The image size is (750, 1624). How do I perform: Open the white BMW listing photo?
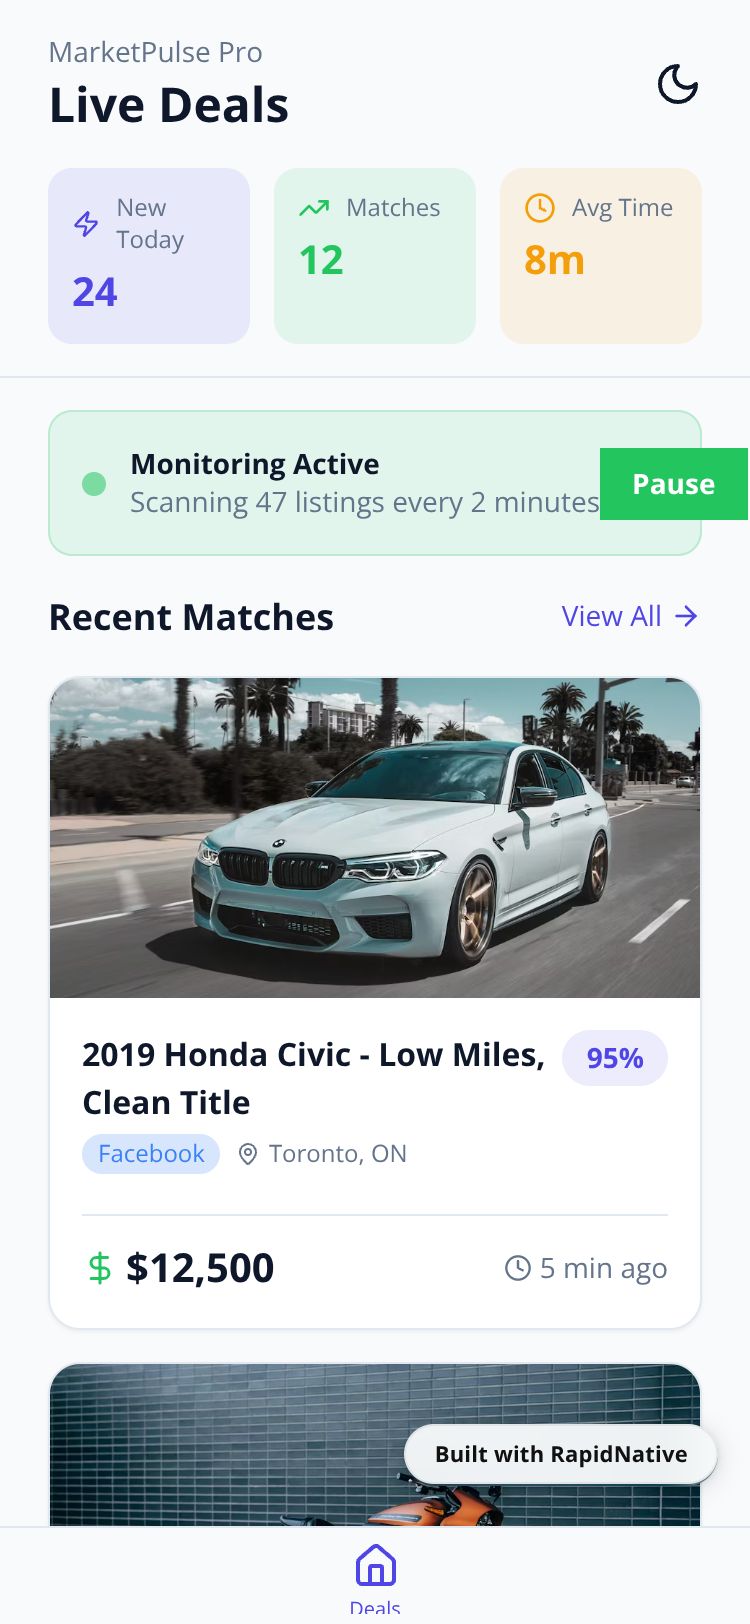click(x=375, y=838)
